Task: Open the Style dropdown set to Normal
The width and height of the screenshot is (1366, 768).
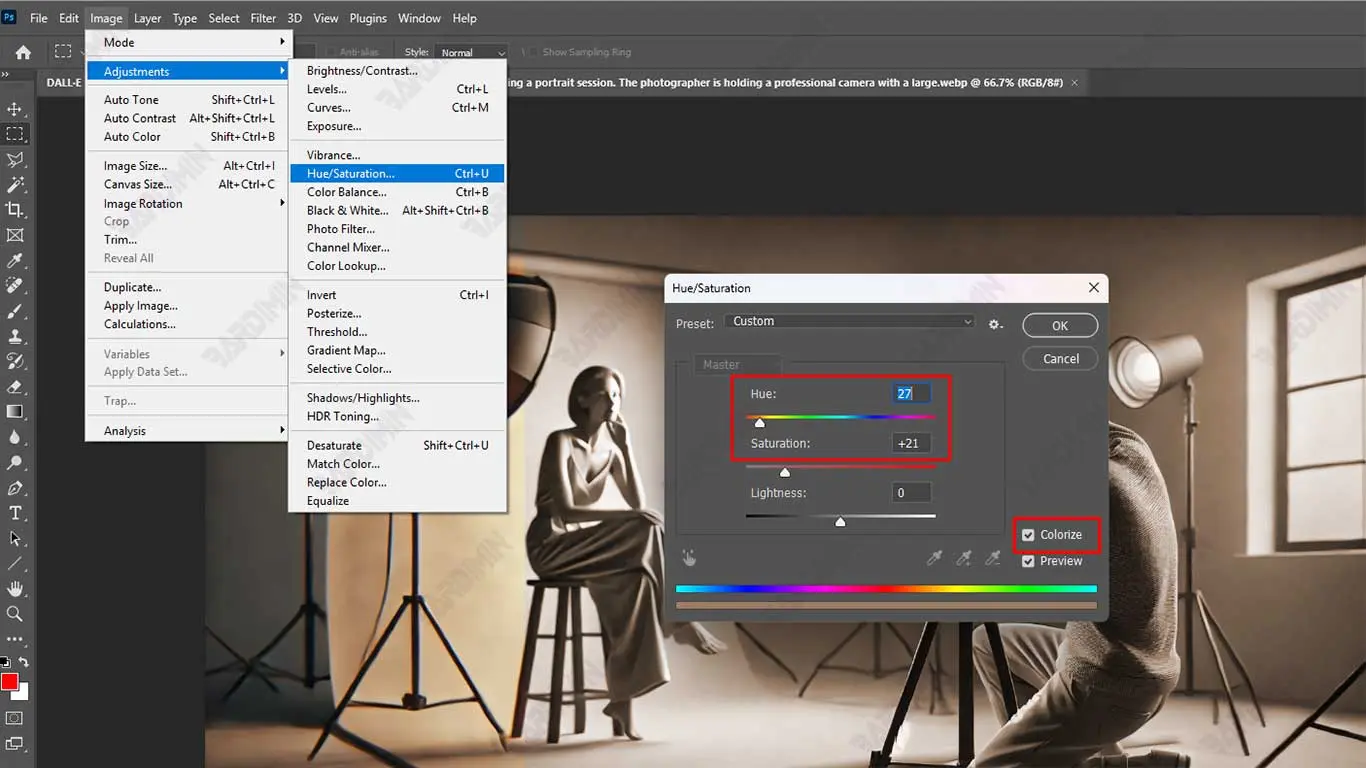Action: pyautogui.click(x=472, y=52)
